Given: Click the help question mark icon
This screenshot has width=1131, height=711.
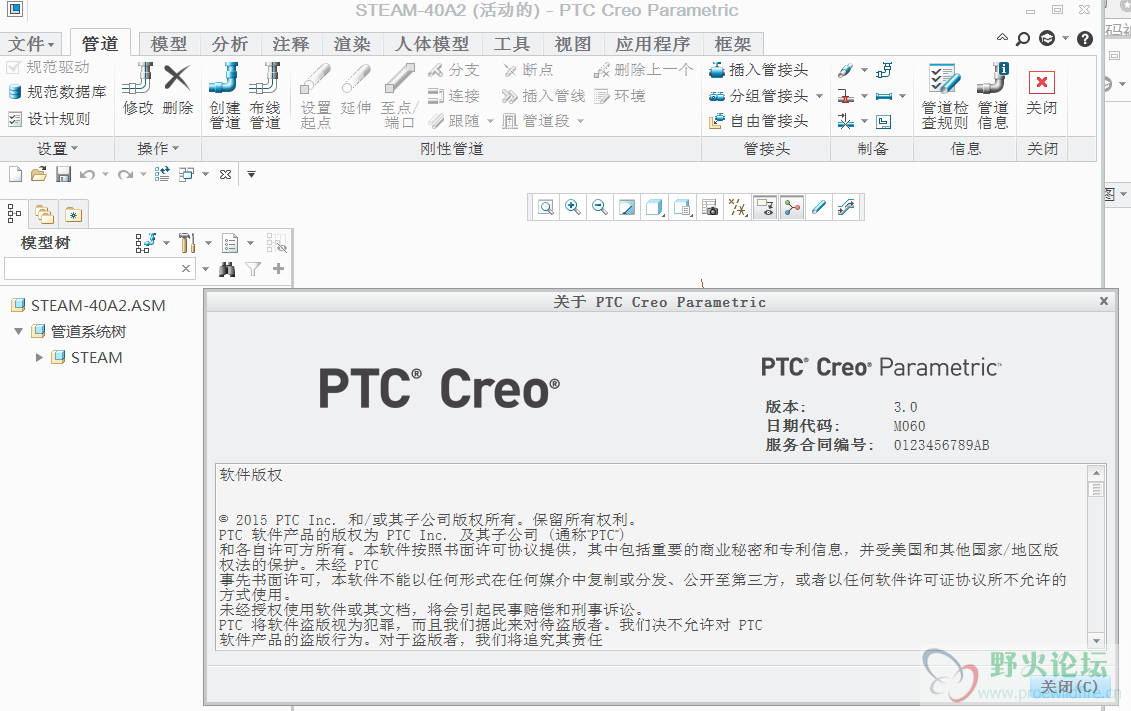Looking at the screenshot, I should (1085, 39).
